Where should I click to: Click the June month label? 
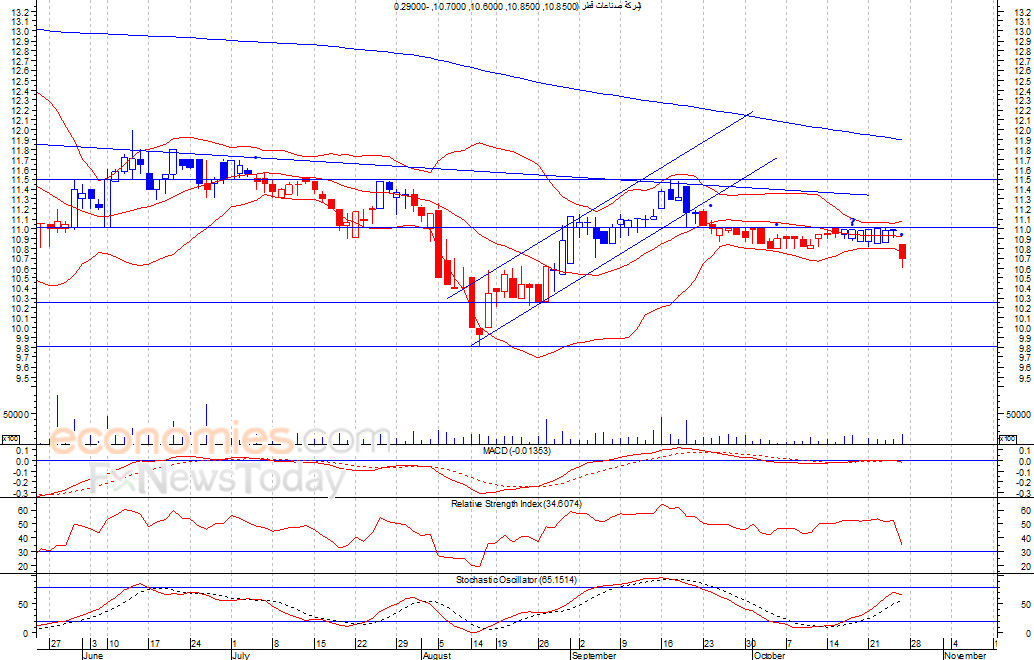(93, 655)
